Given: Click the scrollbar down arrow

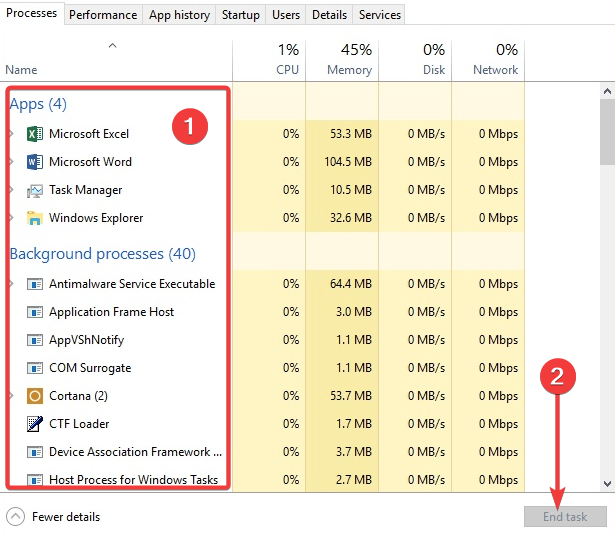Looking at the screenshot, I should point(607,484).
